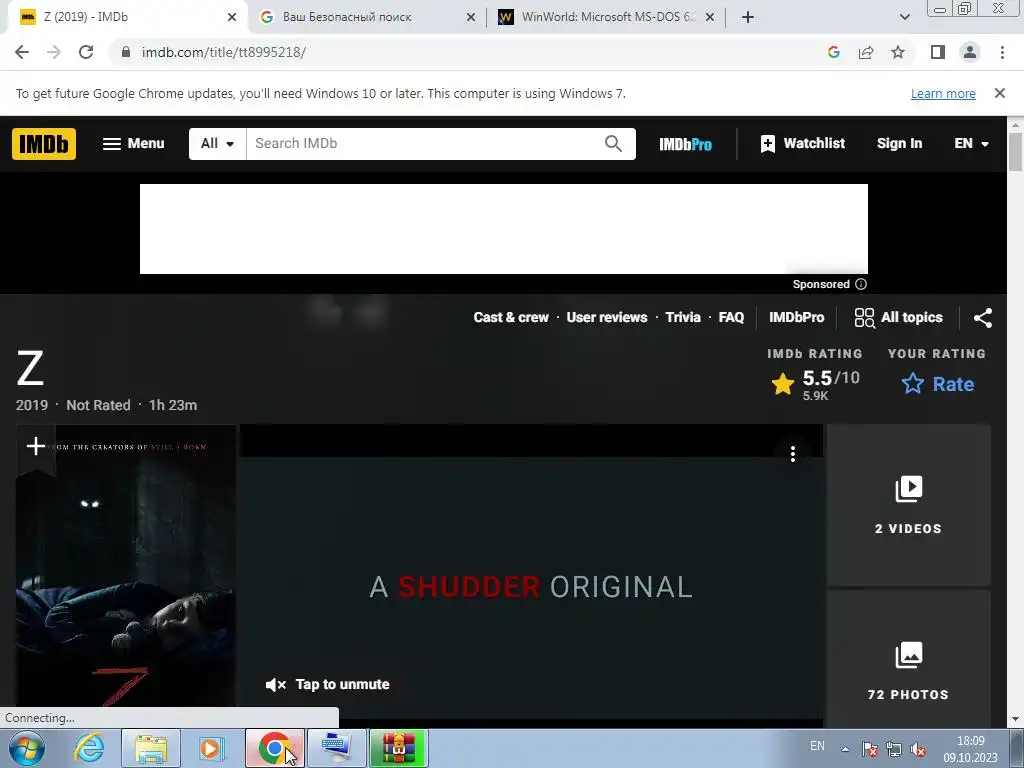The width and height of the screenshot is (1024, 768).
Task: Go forward with the browser forward arrow
Action: pos(54,52)
